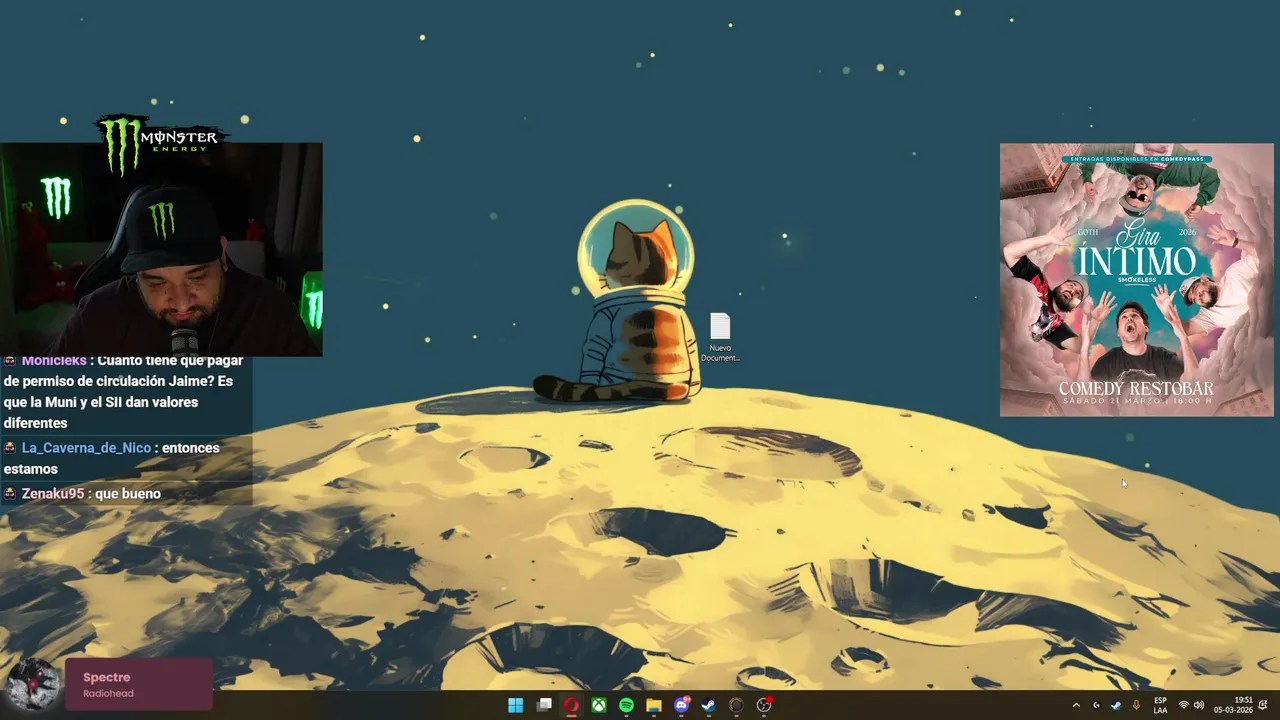Open the Windows Start menu

[515, 705]
